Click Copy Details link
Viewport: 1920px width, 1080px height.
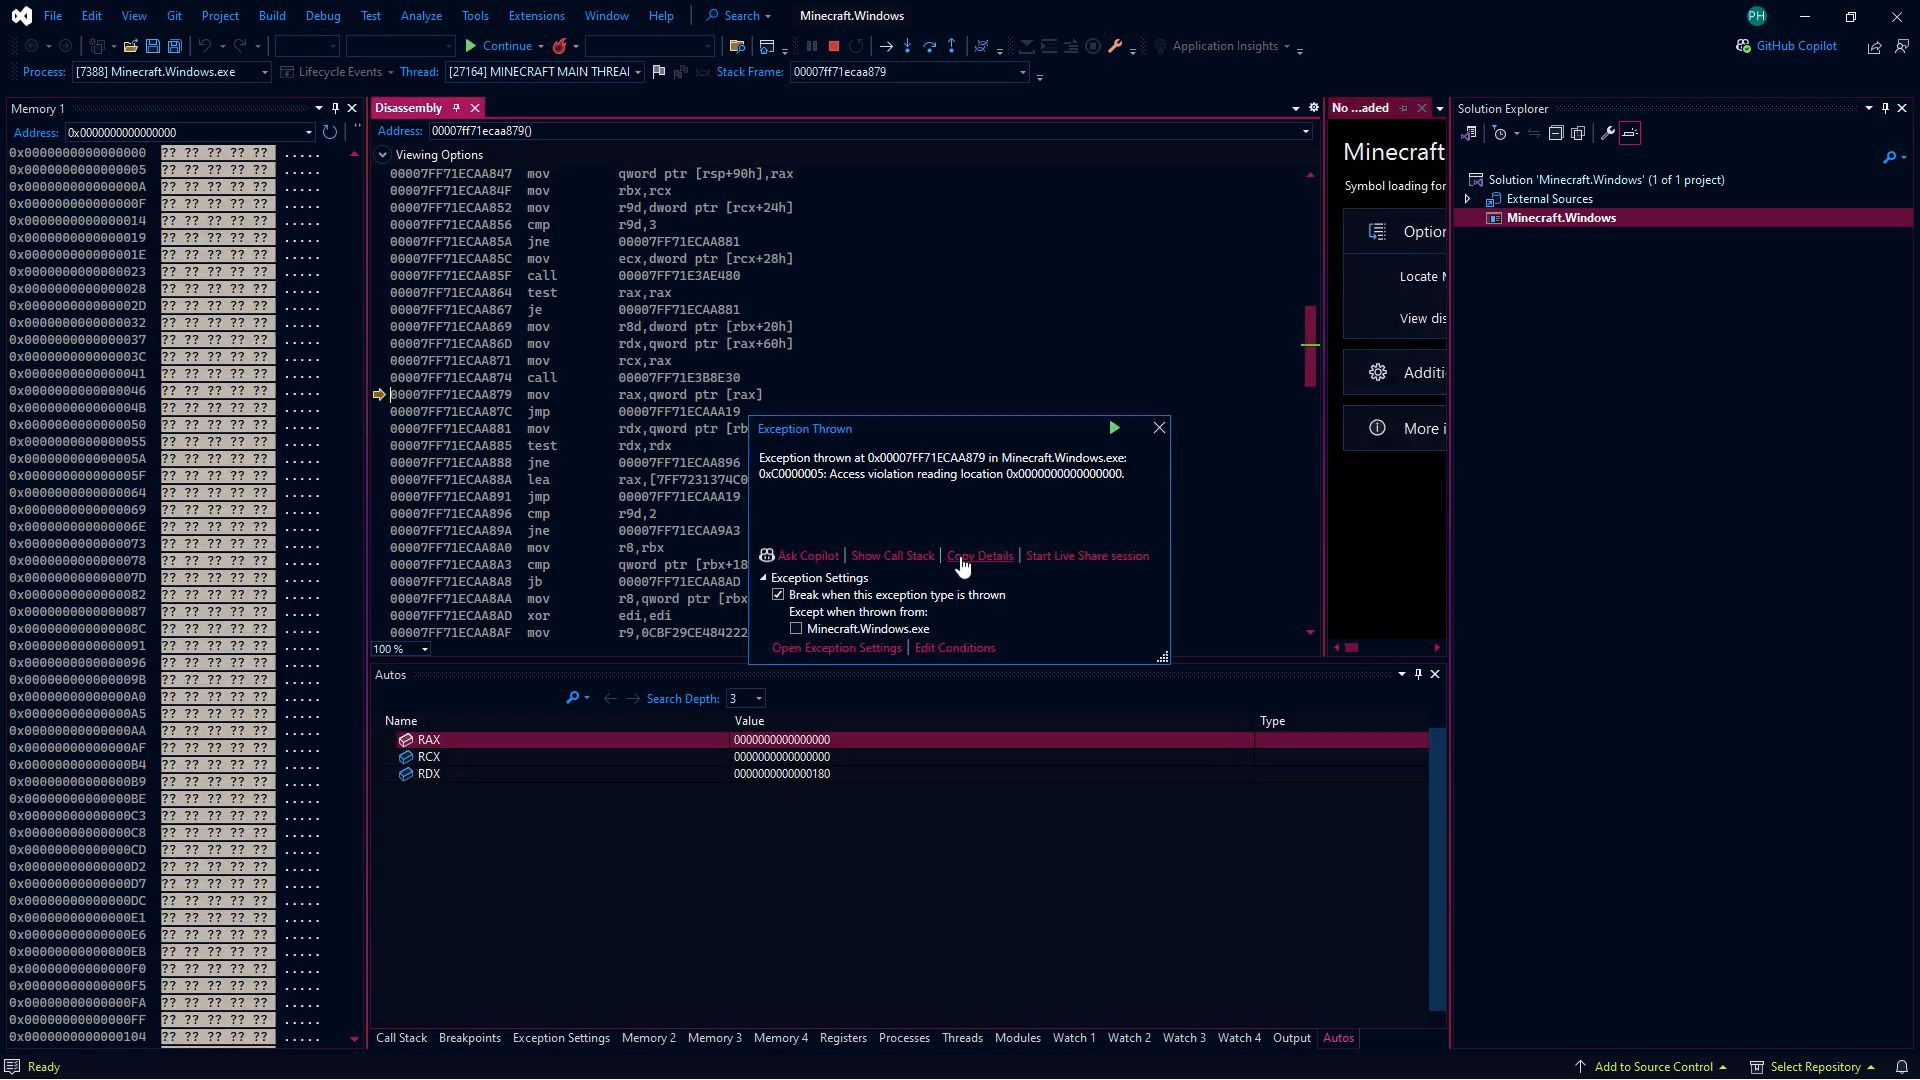click(980, 556)
